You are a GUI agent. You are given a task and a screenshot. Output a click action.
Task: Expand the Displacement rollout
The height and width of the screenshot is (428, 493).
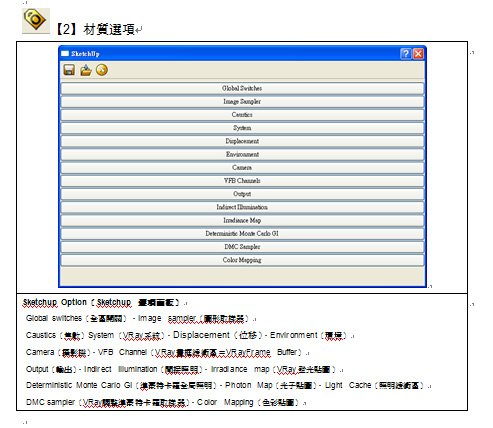pyautogui.click(x=242, y=141)
